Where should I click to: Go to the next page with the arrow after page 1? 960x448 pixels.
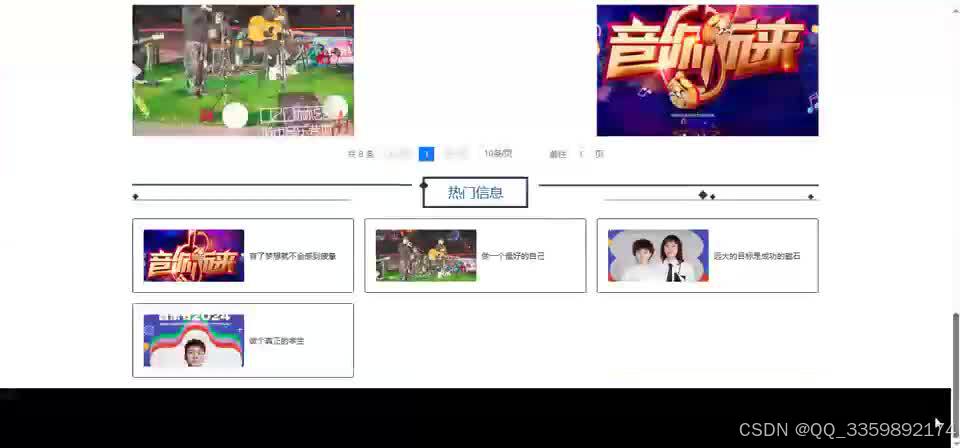point(456,154)
